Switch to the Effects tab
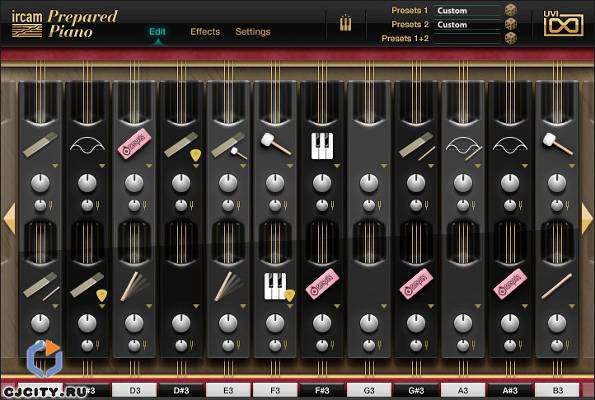595x400 pixels. point(205,31)
